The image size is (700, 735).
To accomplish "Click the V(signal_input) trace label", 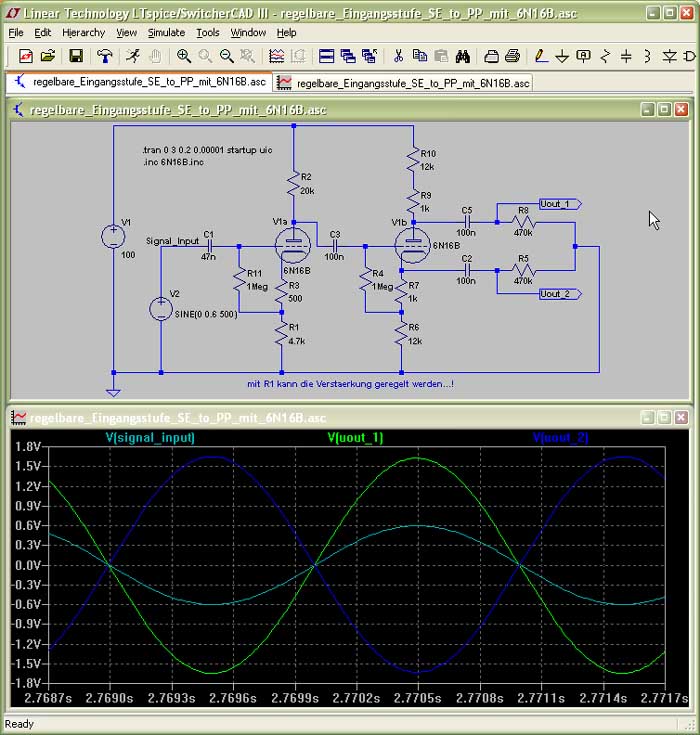I will coord(150,437).
